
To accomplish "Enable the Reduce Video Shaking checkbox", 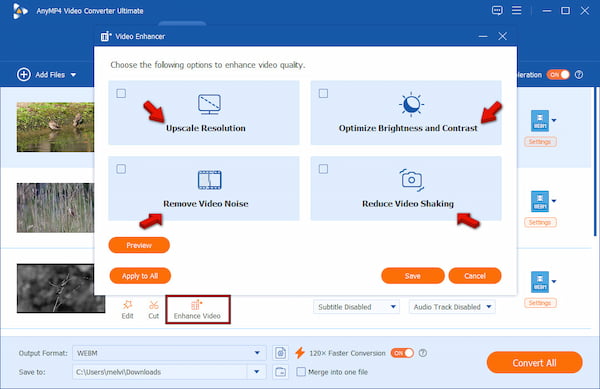I will (323, 169).
